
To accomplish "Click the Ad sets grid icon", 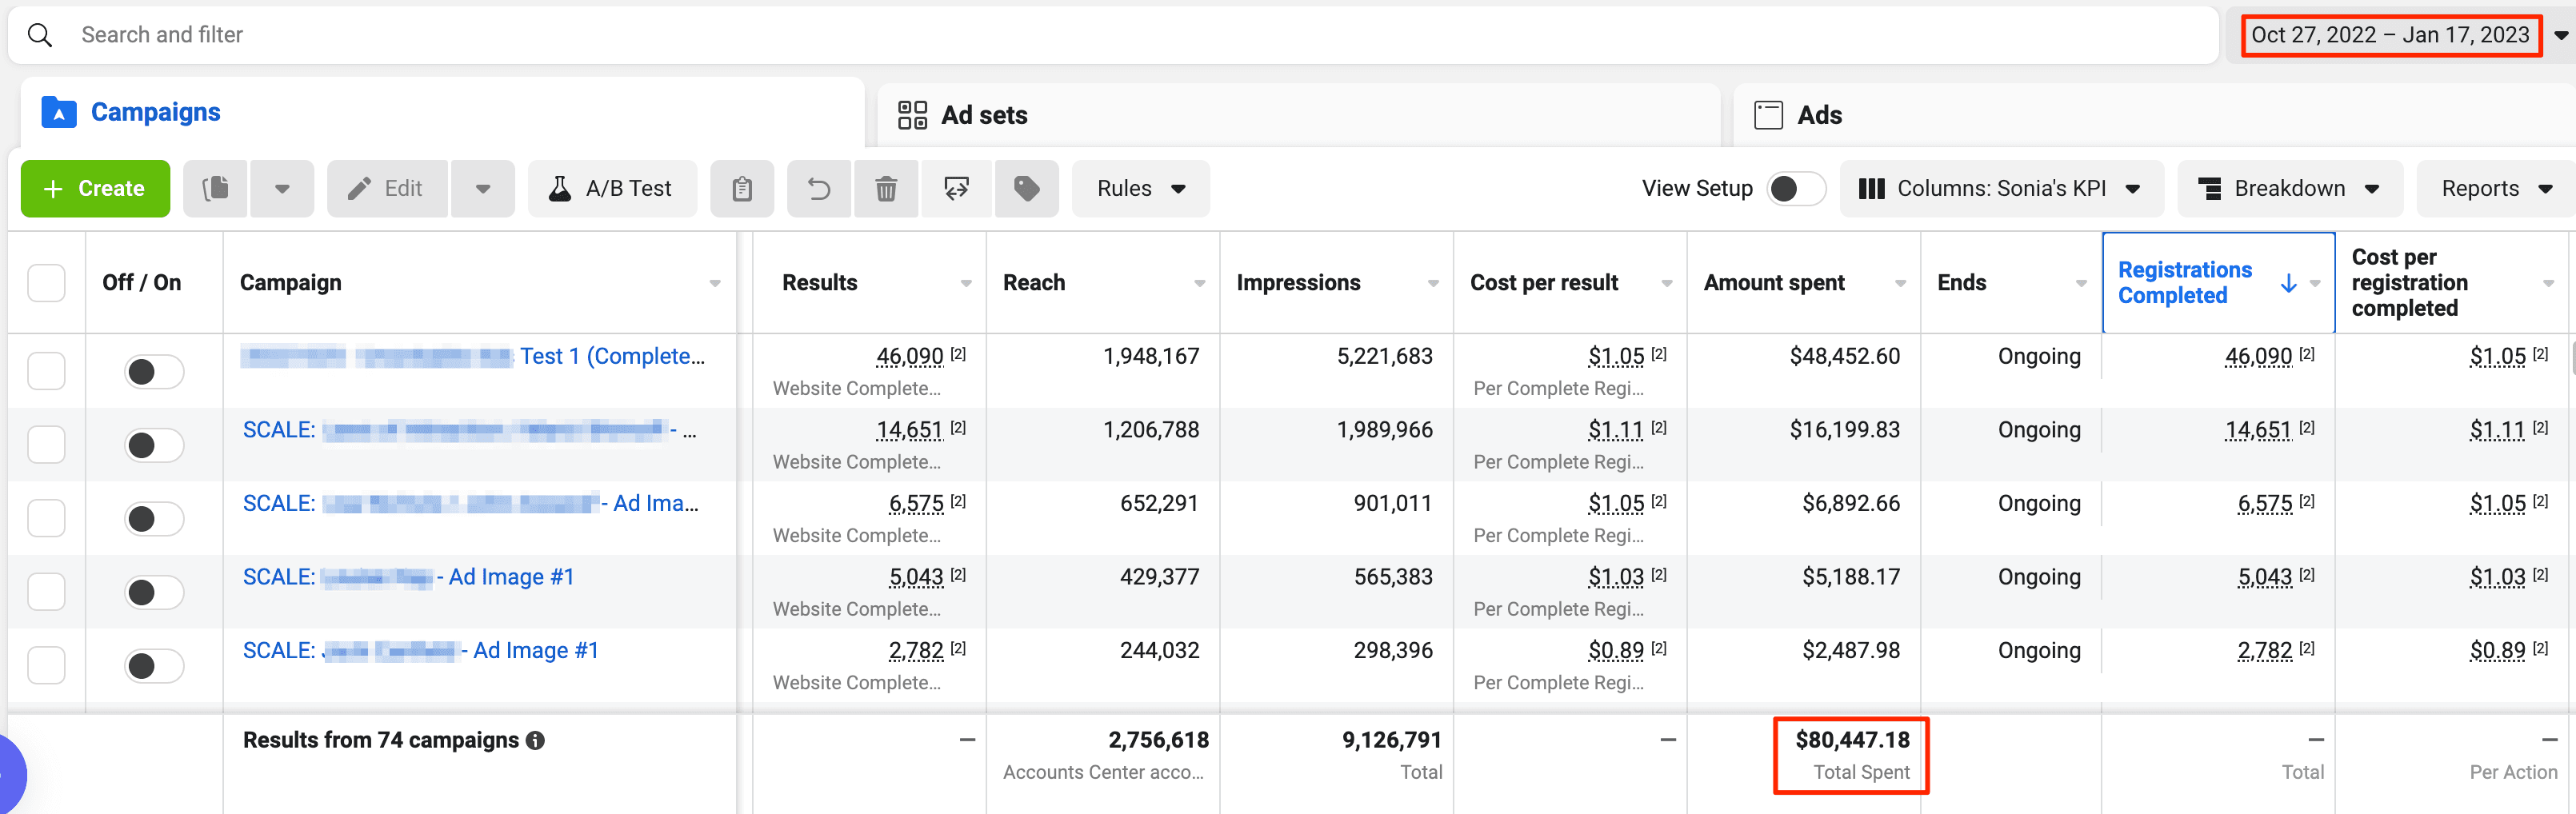I will pyautogui.click(x=912, y=115).
